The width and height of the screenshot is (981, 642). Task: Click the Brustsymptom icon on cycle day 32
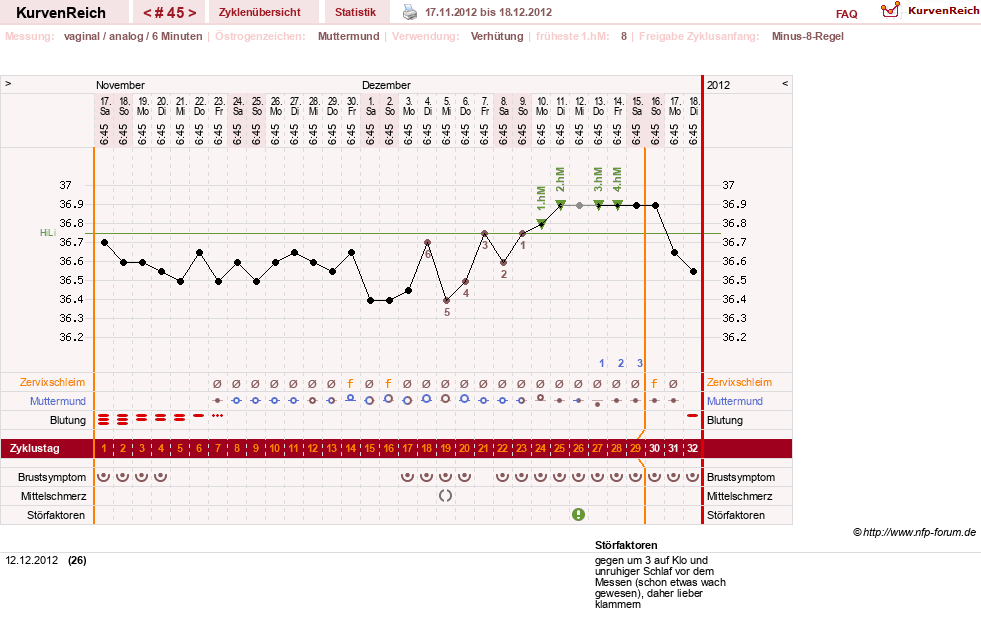coord(693,477)
